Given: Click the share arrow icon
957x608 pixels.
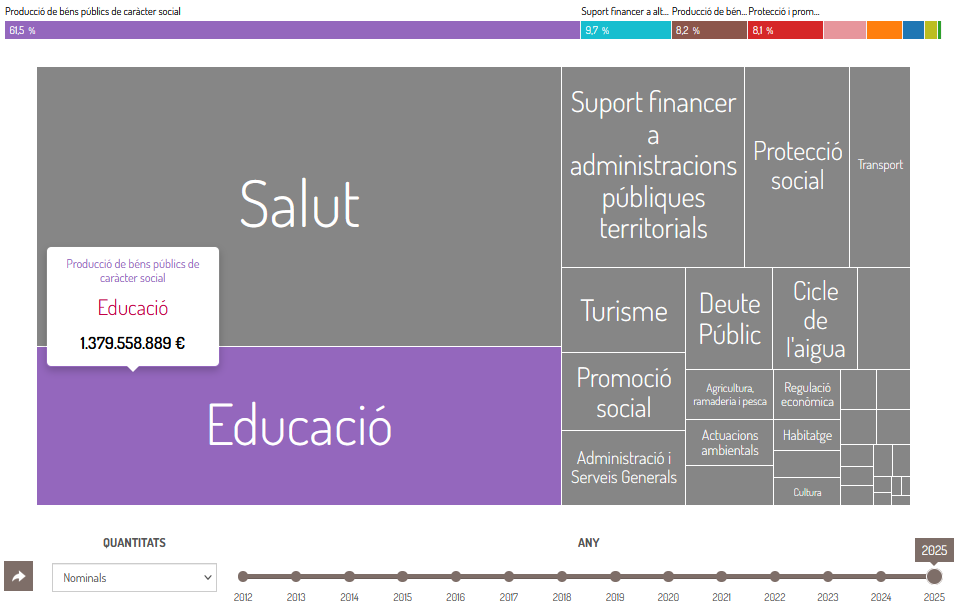Looking at the screenshot, I should click(x=18, y=577).
